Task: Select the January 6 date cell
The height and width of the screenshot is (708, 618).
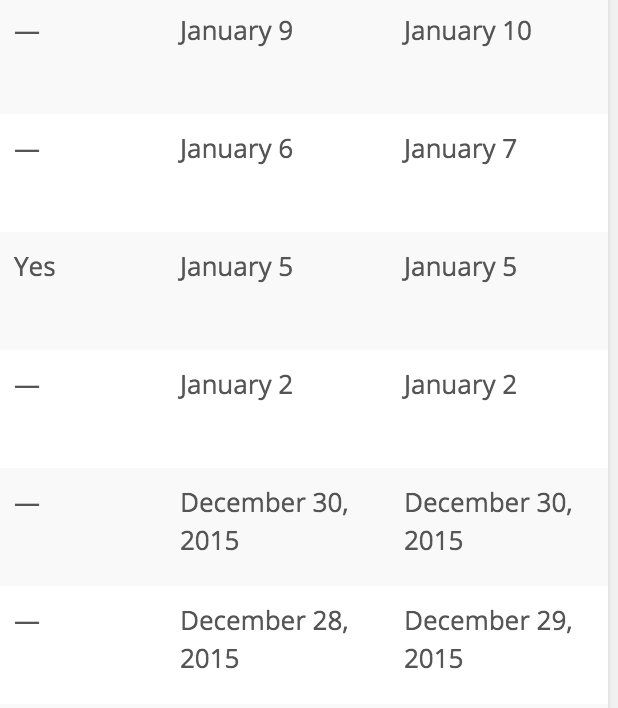Action: (x=236, y=150)
